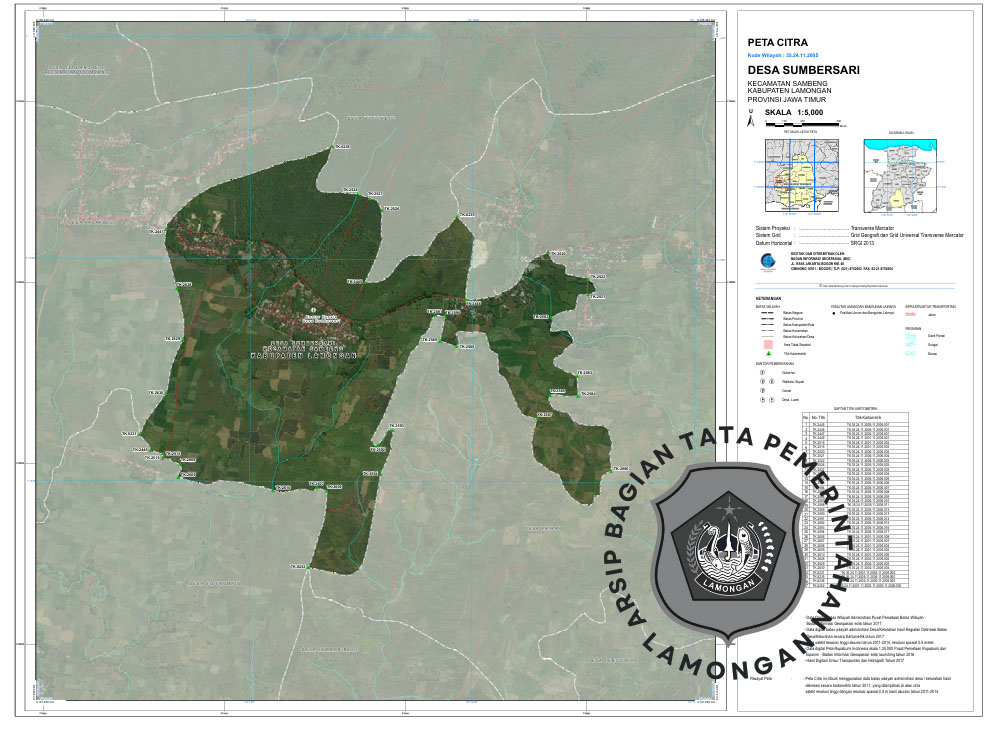Click the black facility dot legend symbol

pos(834,313)
